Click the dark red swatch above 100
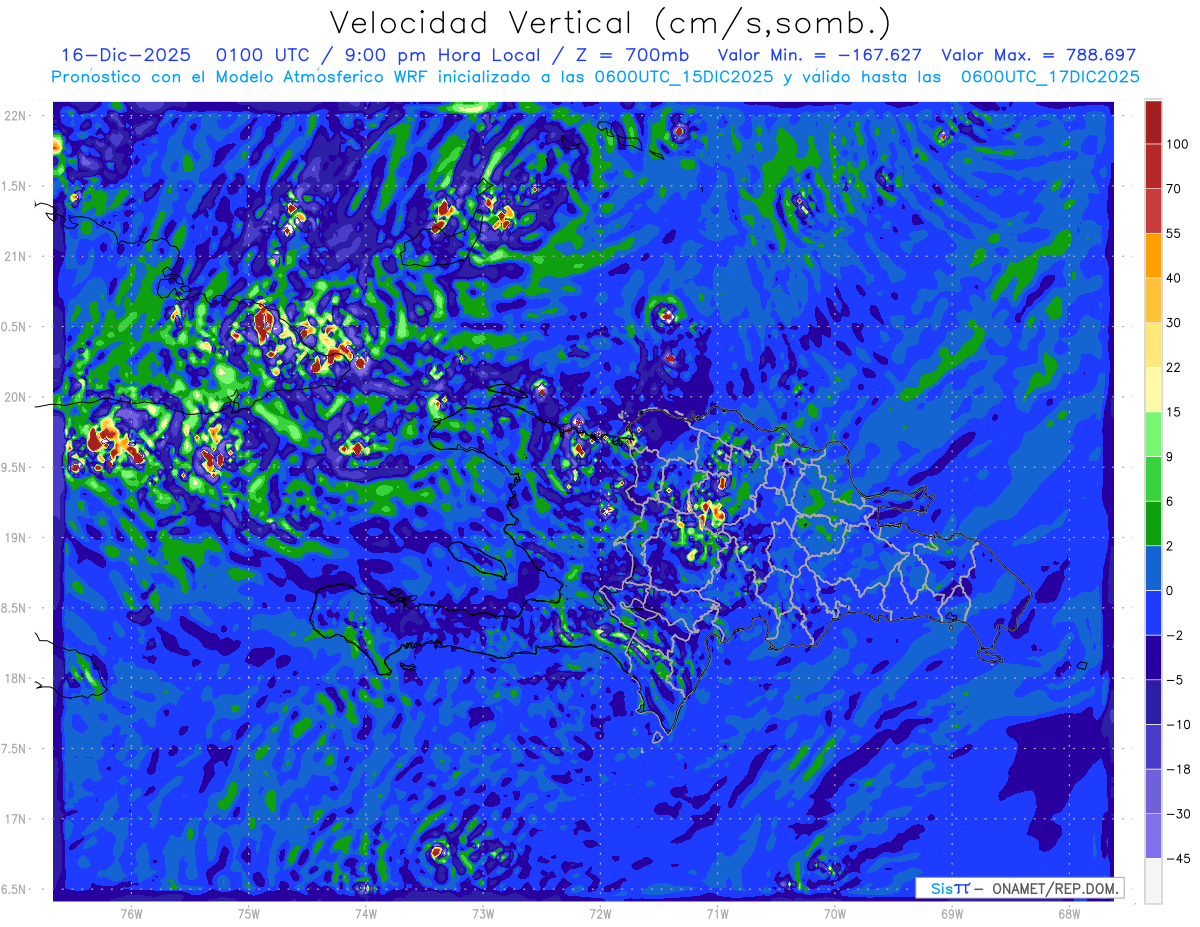 pos(1153,122)
